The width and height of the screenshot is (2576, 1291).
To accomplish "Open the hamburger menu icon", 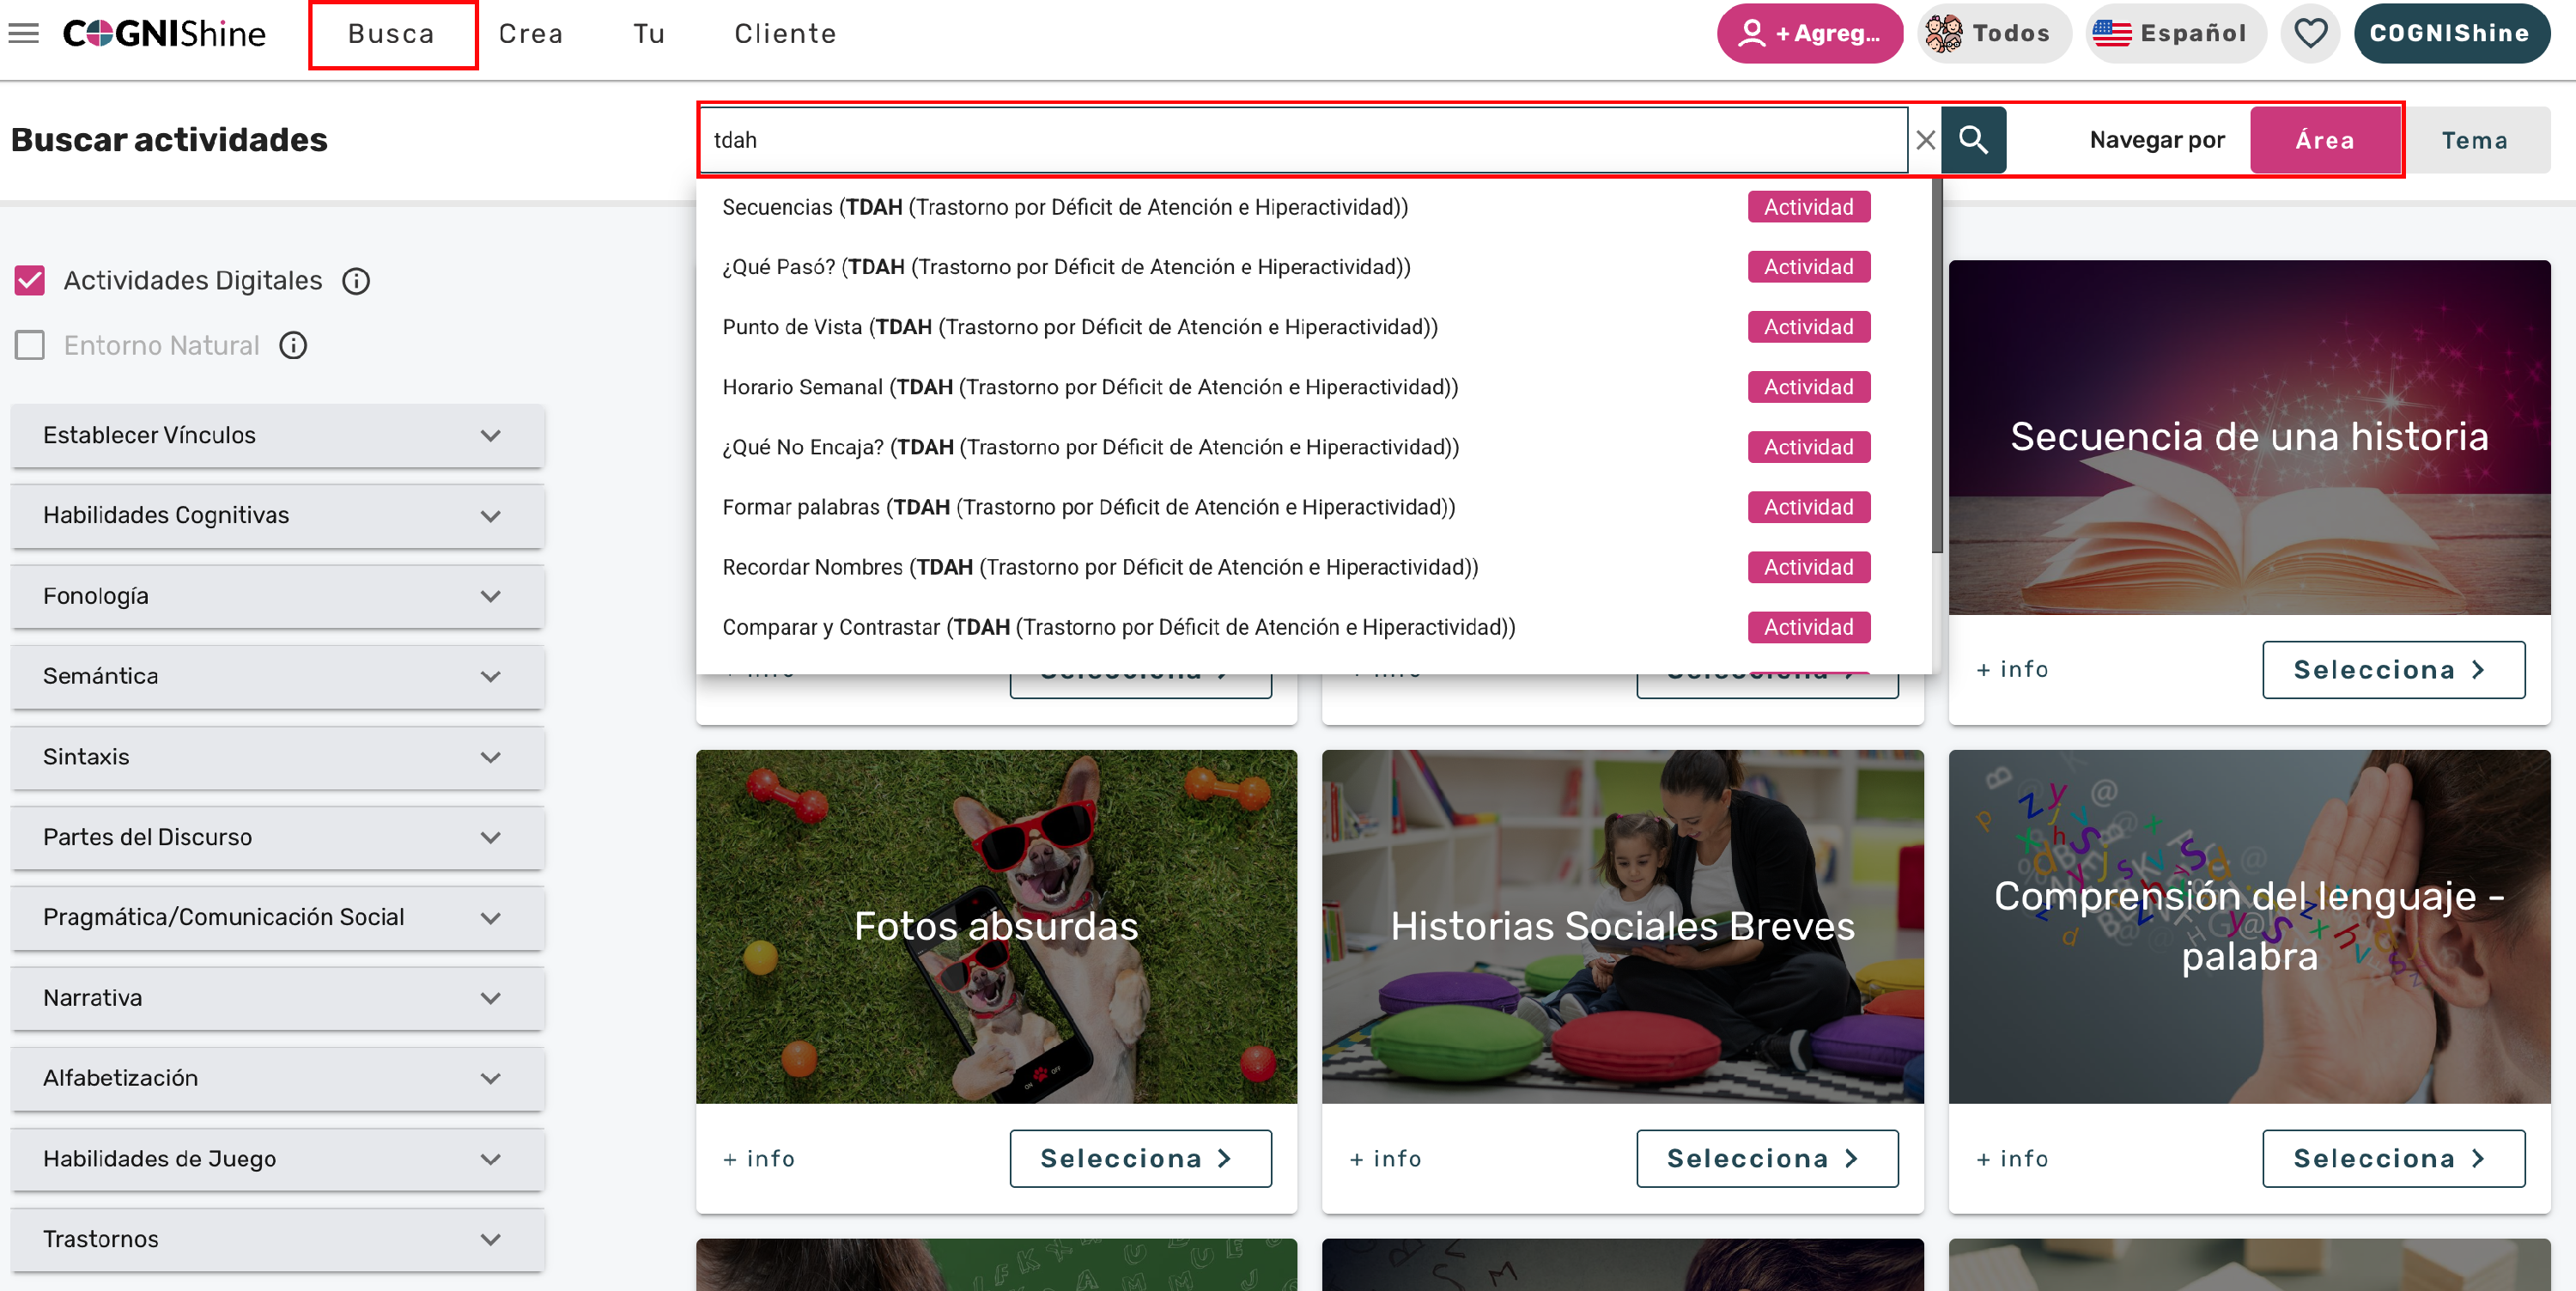I will coord(24,33).
